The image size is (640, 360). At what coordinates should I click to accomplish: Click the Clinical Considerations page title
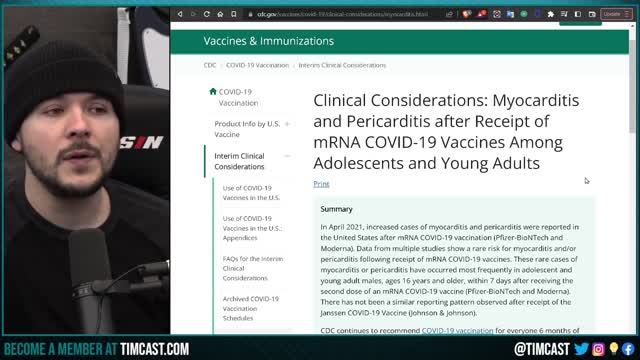(x=446, y=131)
